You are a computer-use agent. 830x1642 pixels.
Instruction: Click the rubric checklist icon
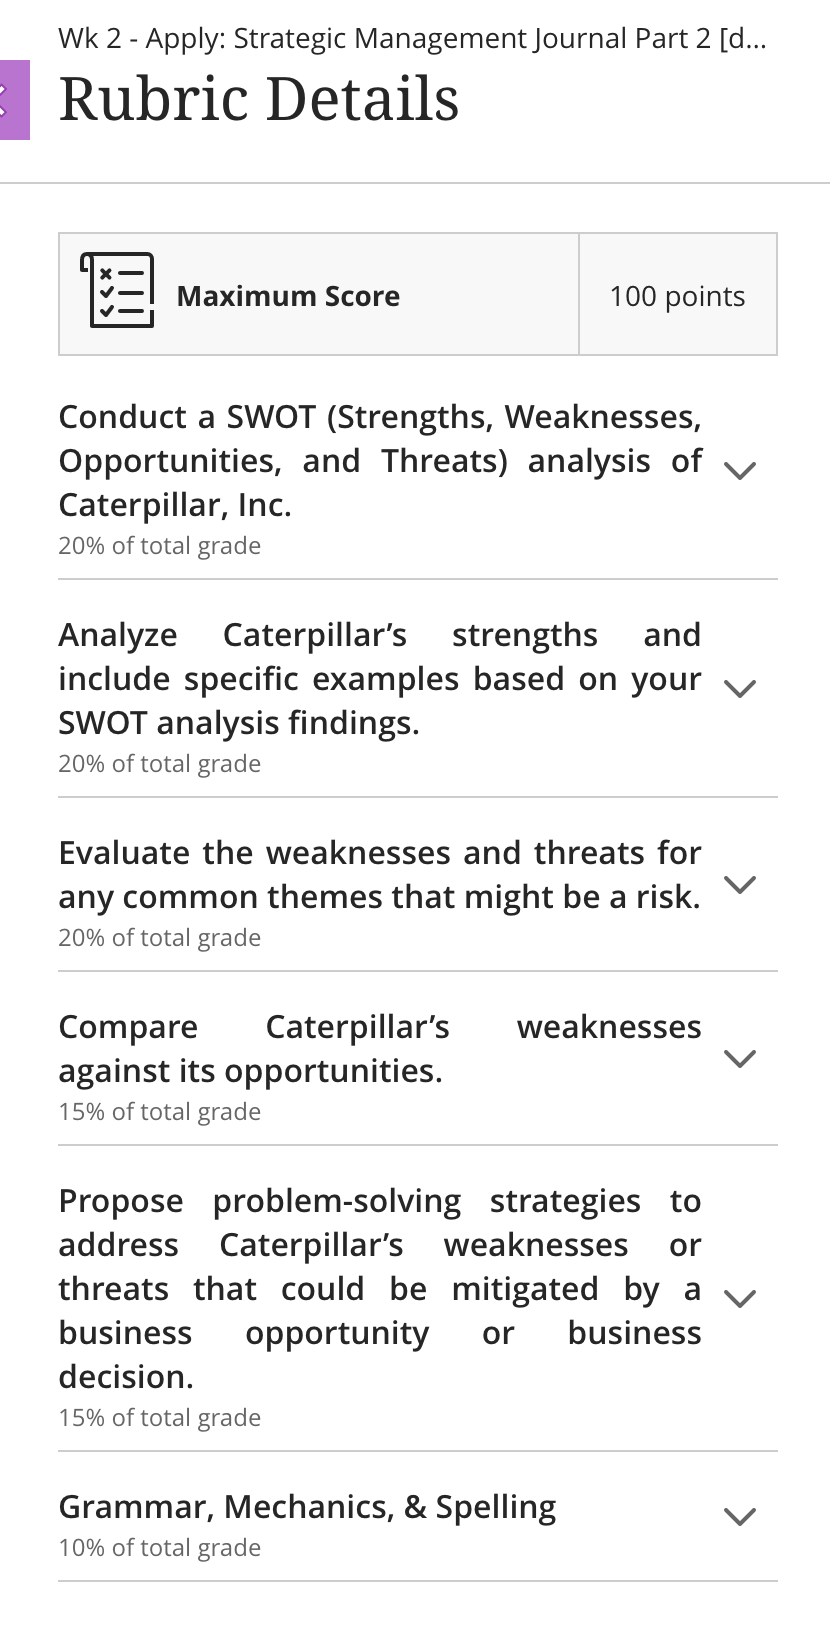click(117, 291)
